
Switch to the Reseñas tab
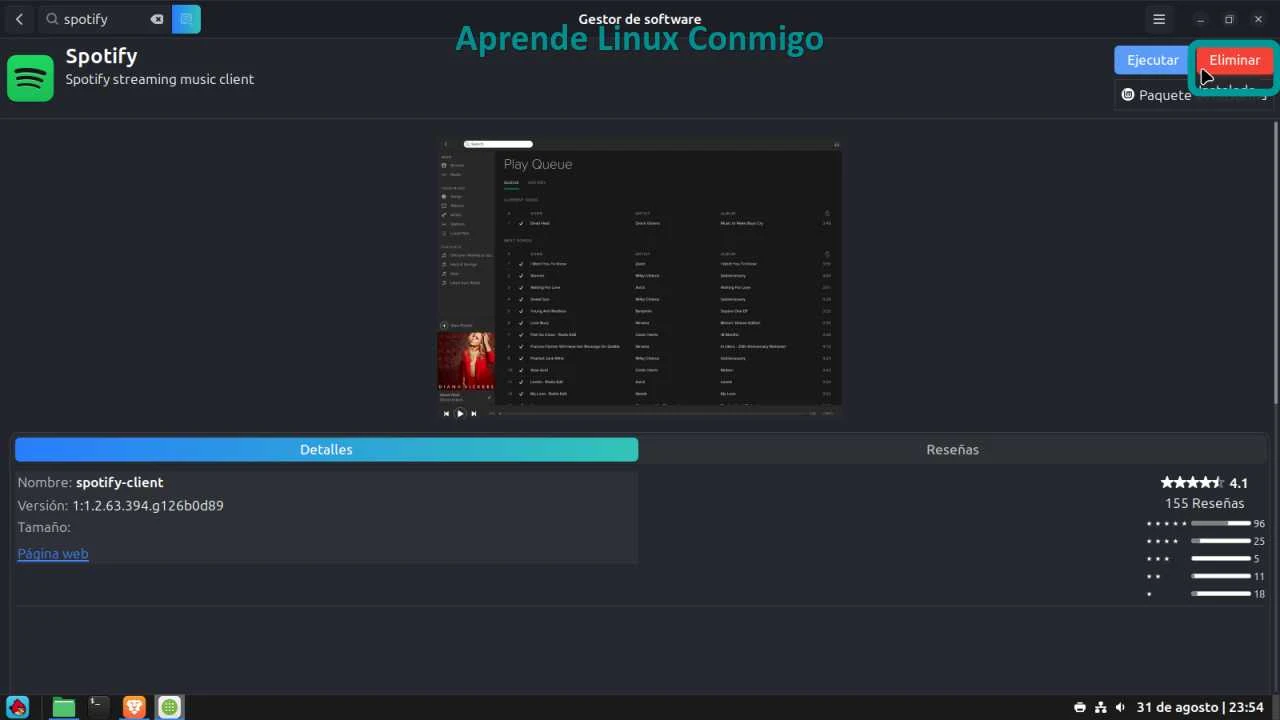pos(952,450)
